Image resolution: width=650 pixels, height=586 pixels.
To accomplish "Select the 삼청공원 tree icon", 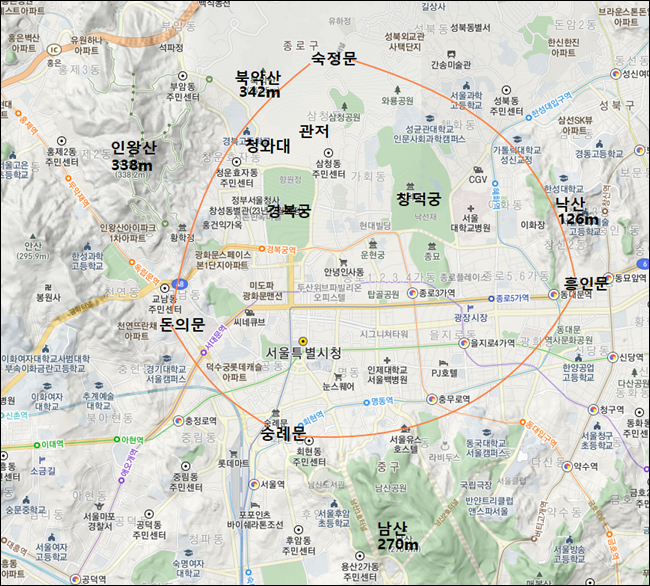I will (344, 107).
